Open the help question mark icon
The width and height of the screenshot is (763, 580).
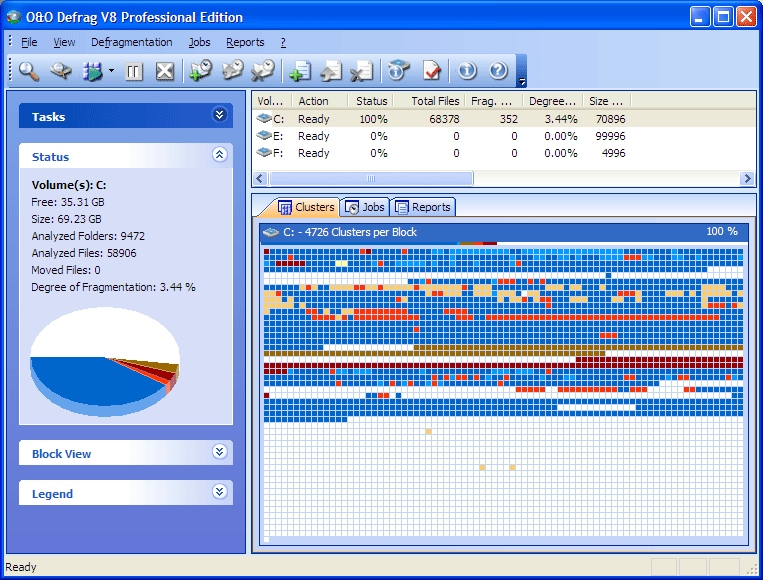point(498,71)
